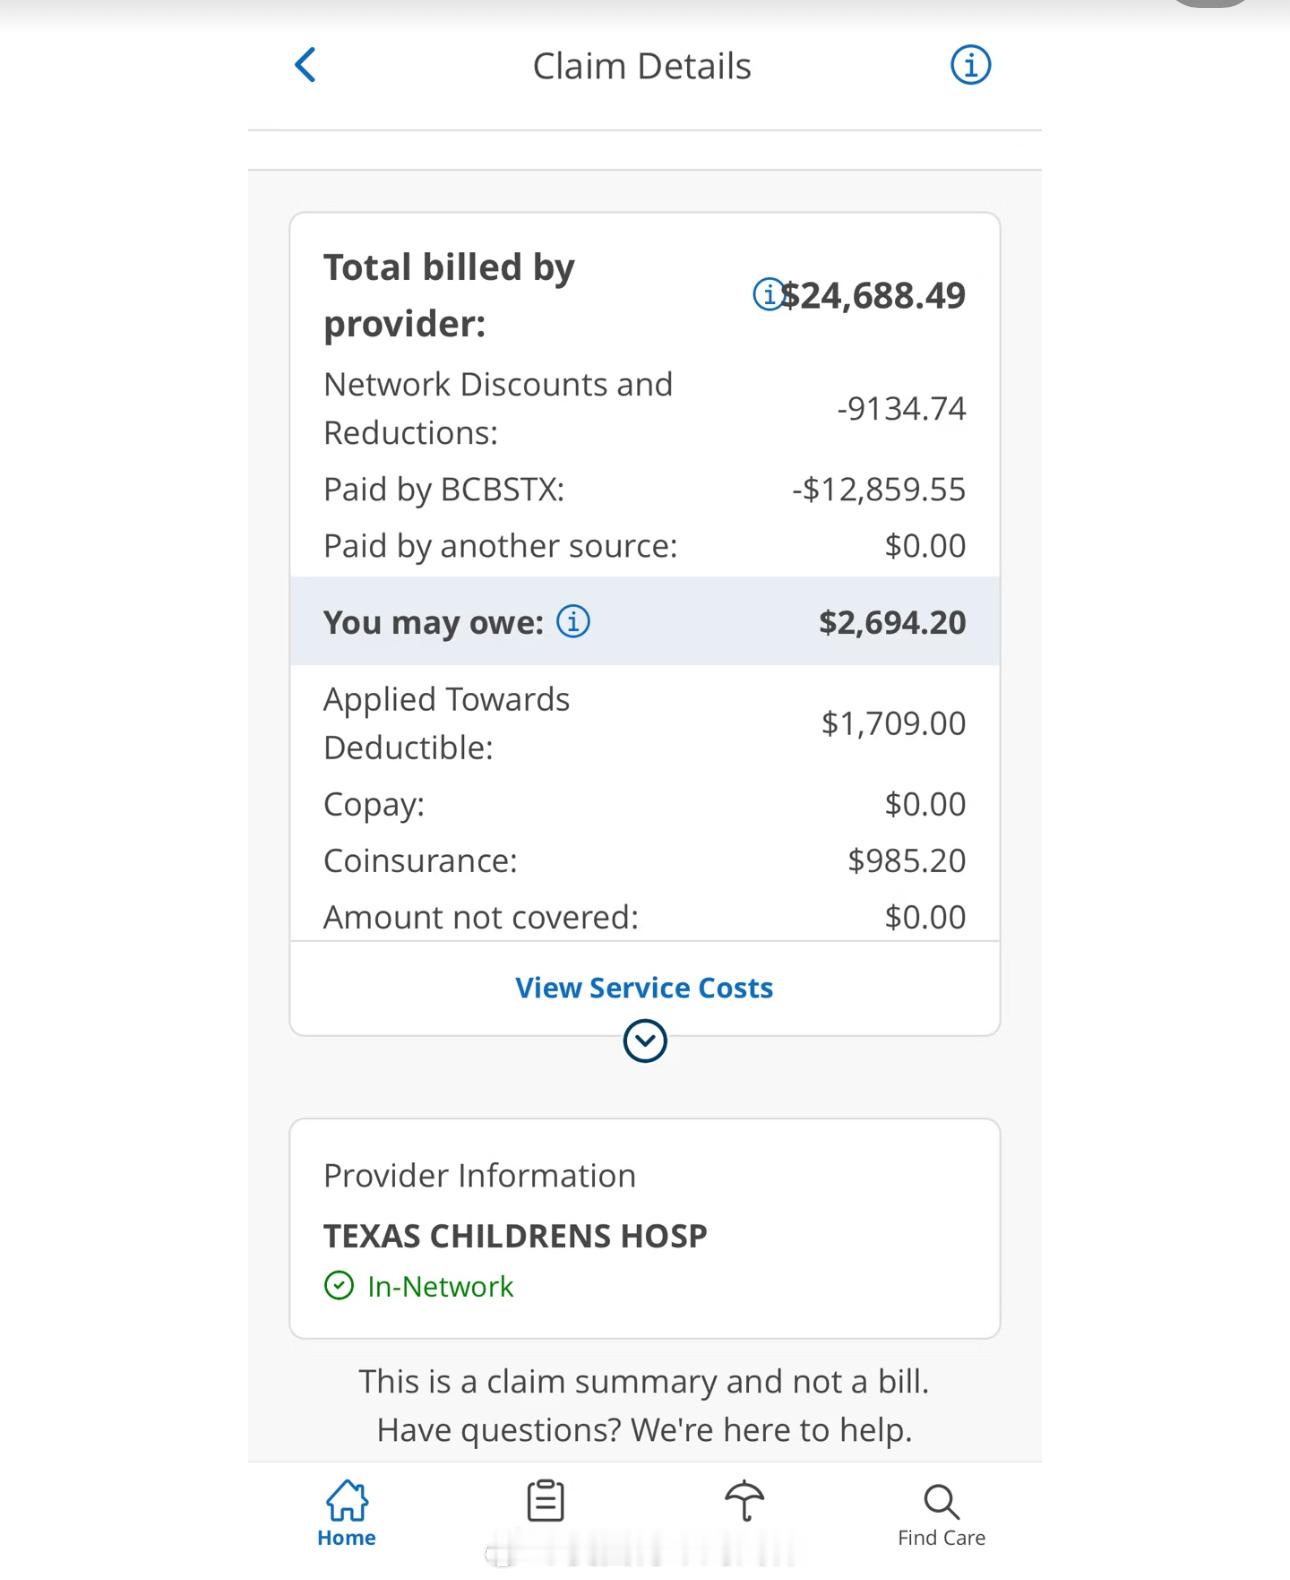Tap the green In-Network checkmark icon
Image resolution: width=1290 pixels, height=1580 pixels.
pos(339,1285)
